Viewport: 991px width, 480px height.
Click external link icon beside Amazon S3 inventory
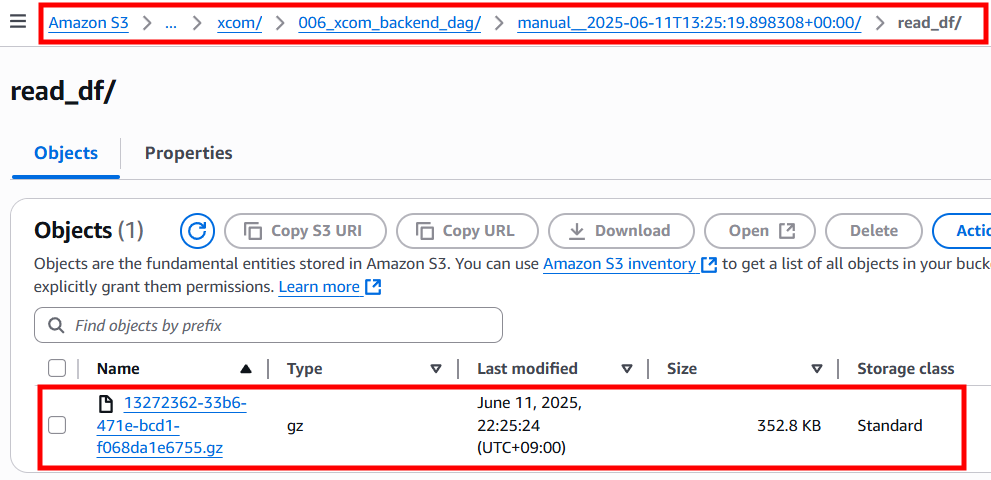point(709,264)
